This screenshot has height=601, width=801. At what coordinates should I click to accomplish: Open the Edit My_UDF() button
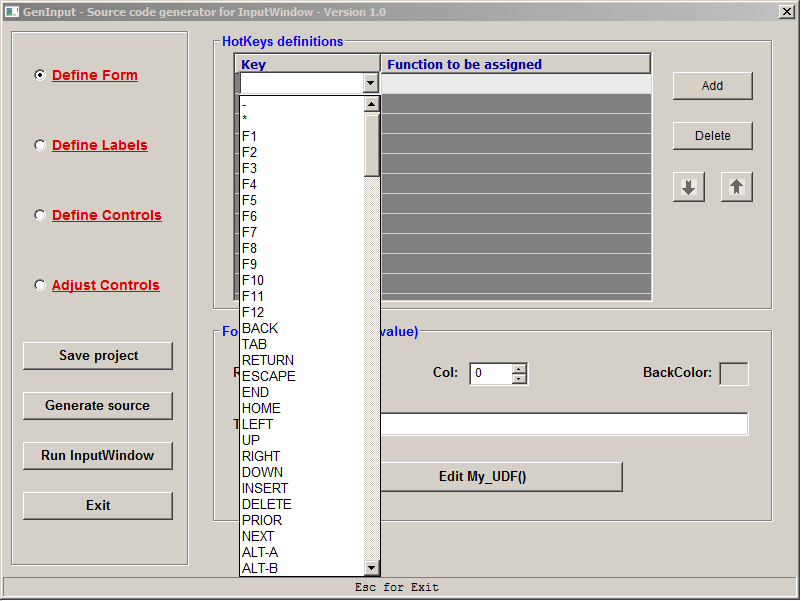482,477
